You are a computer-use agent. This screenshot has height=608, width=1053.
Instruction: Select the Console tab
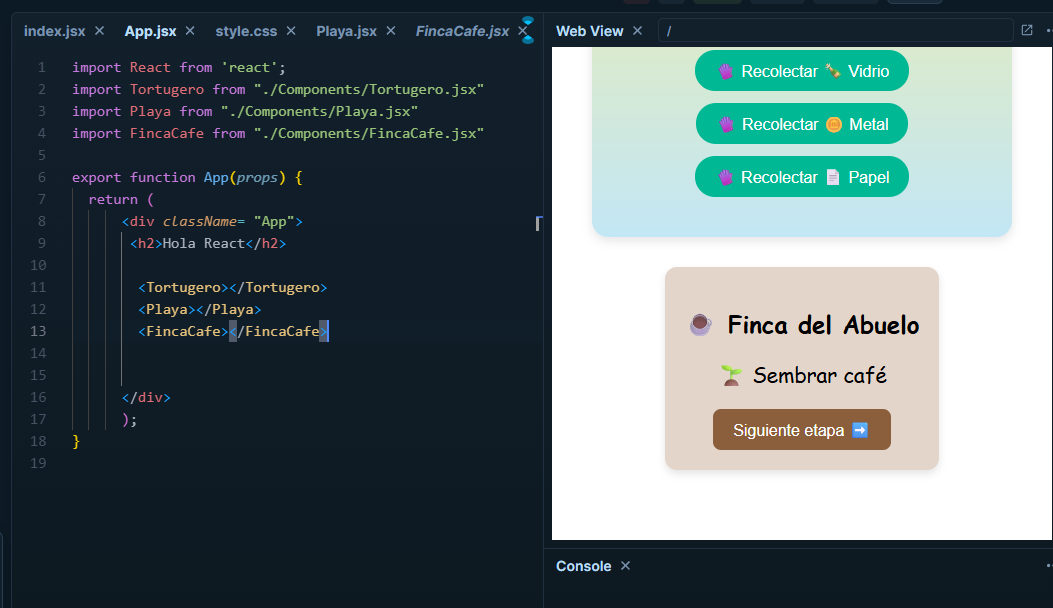(x=584, y=566)
